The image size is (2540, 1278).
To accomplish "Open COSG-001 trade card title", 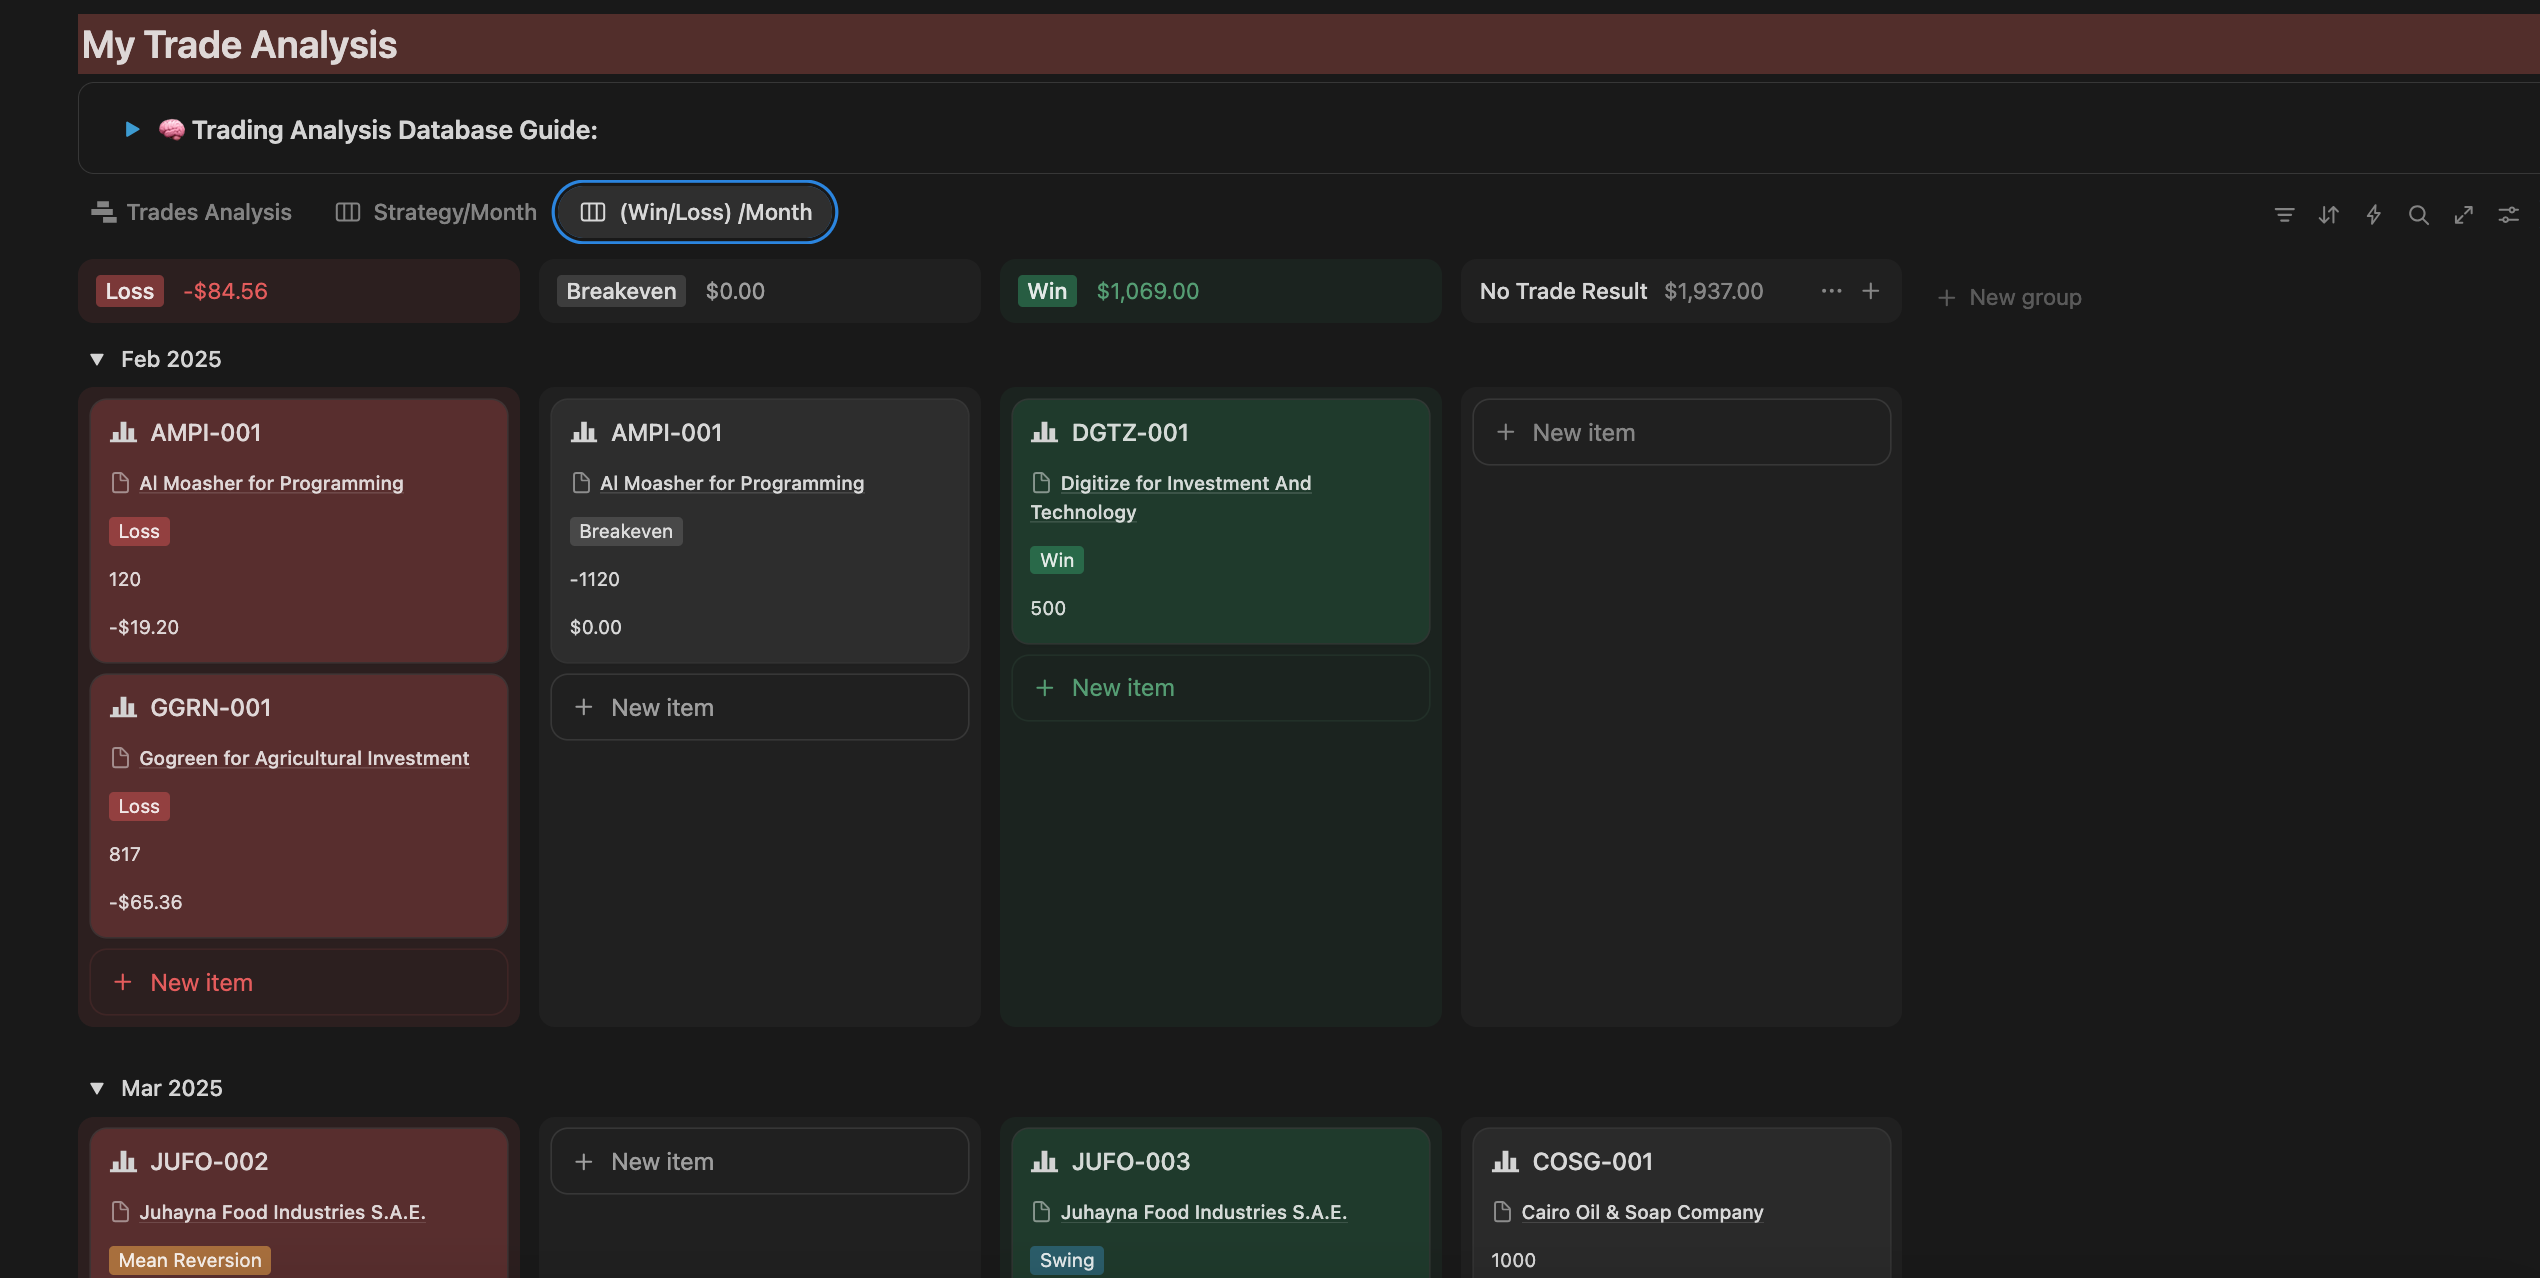I will click(1592, 1161).
